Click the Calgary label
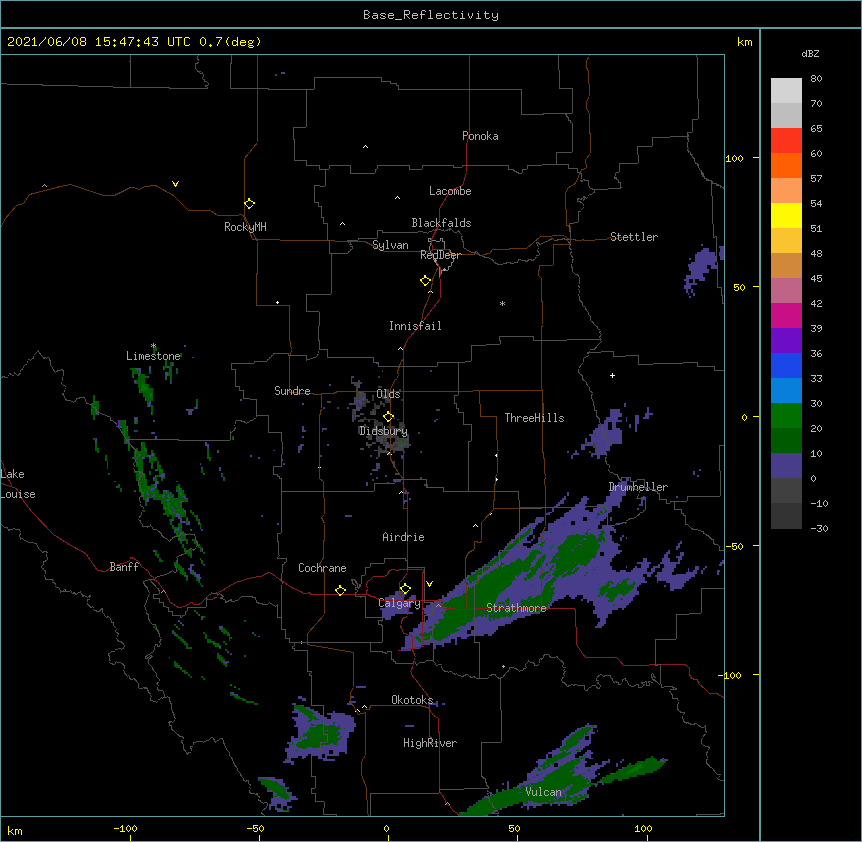The width and height of the screenshot is (862, 842). click(399, 603)
